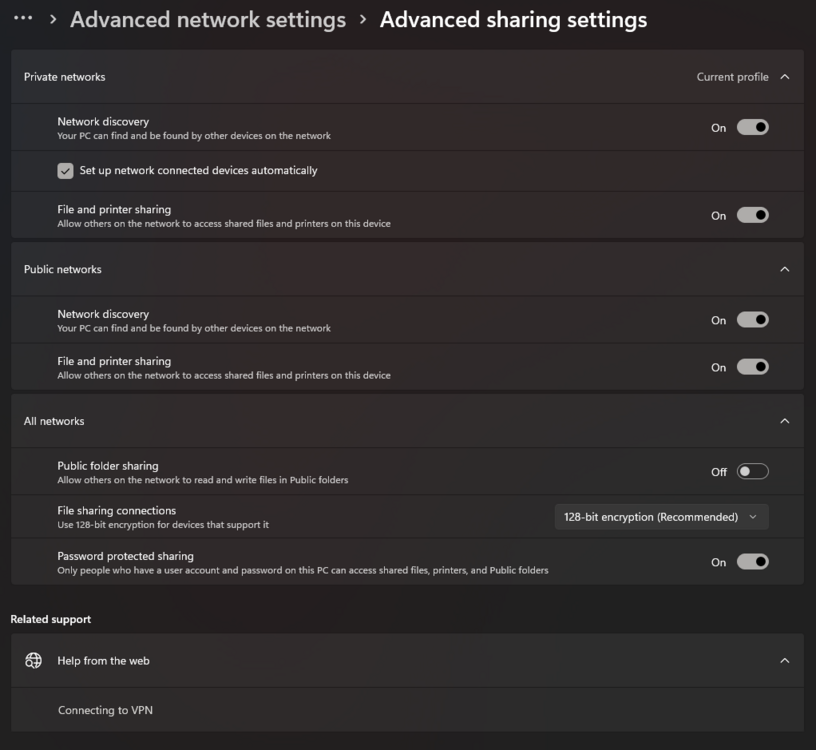
Task: Turn off Password protected sharing toggle
Action: pyautogui.click(x=753, y=562)
